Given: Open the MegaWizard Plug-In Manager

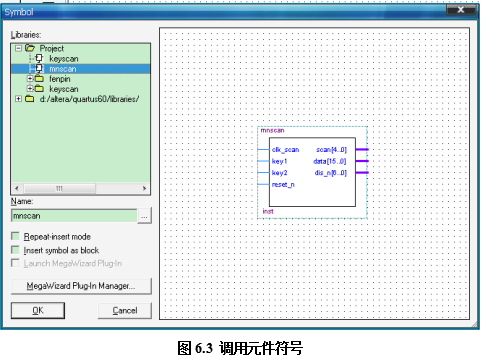Looking at the screenshot, I should pyautogui.click(x=81, y=286).
